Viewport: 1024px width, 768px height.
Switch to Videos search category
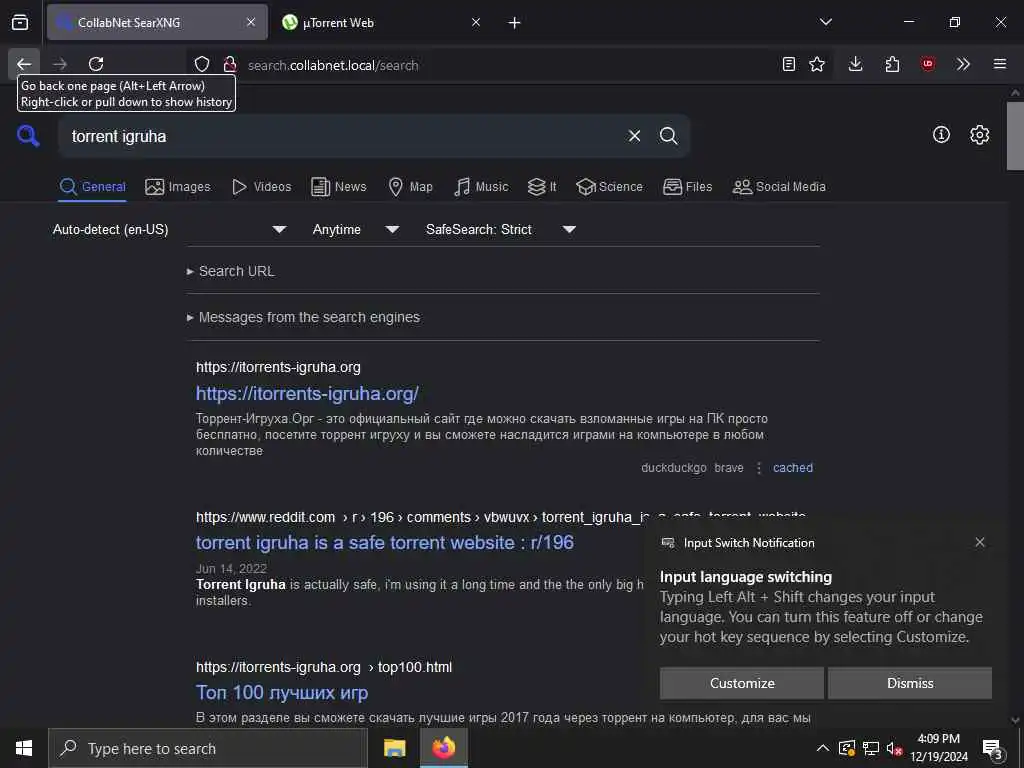[261, 187]
